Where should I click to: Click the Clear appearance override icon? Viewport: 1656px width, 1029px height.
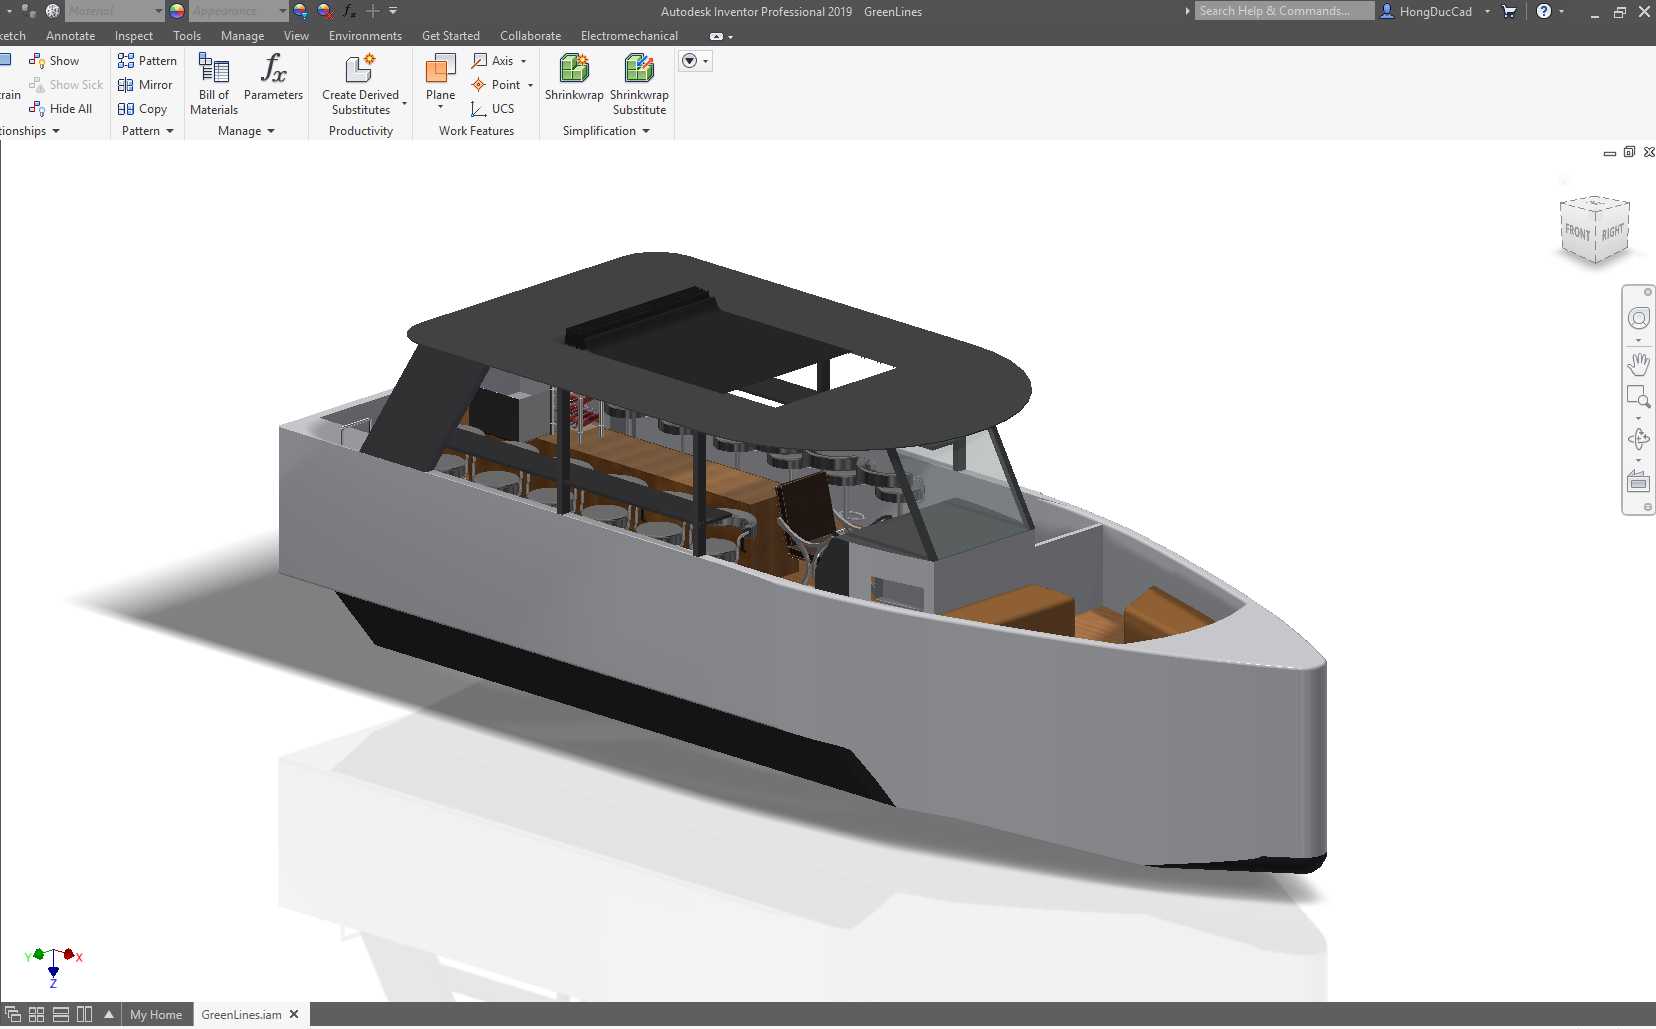325,11
